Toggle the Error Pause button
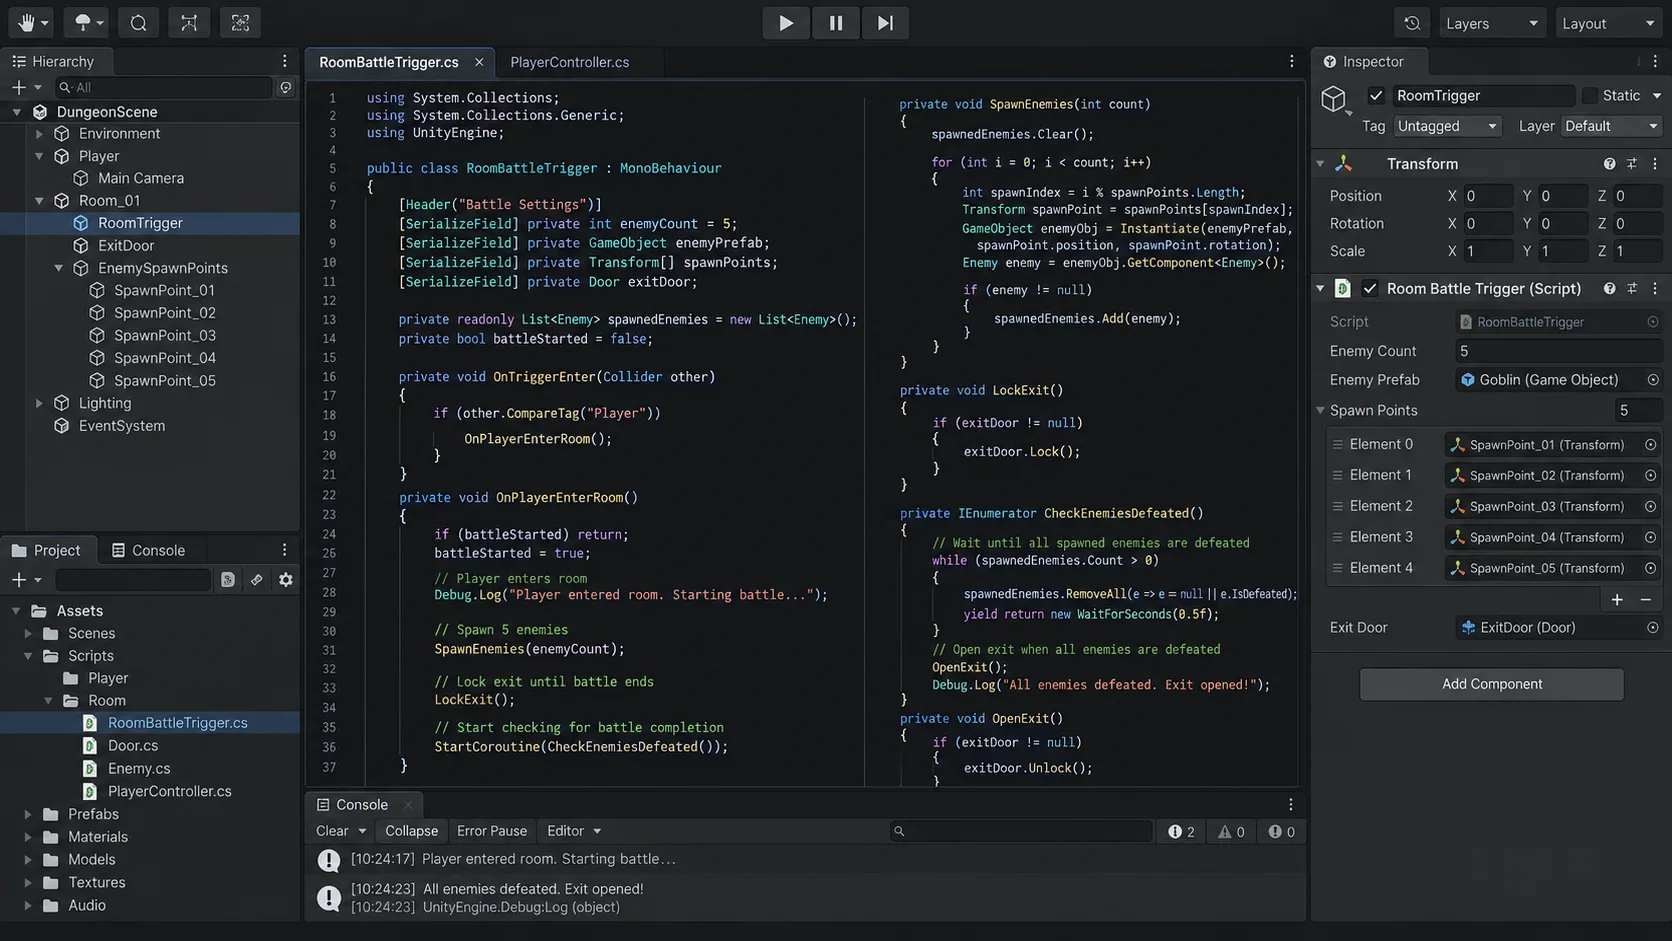Image resolution: width=1672 pixels, height=941 pixels. tap(492, 831)
